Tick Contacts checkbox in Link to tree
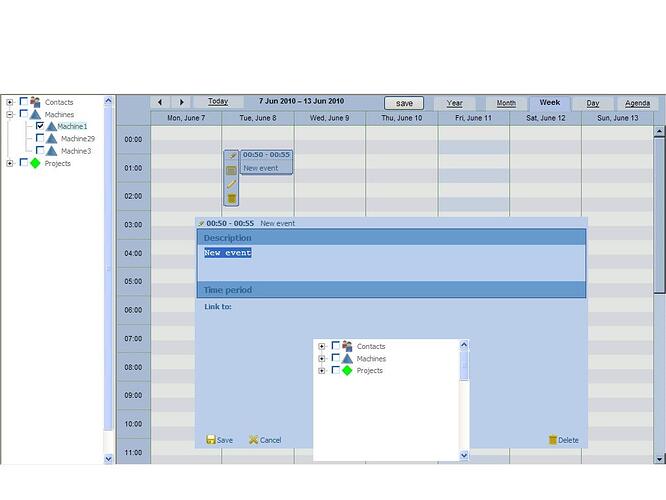666x500 pixels. [336, 345]
